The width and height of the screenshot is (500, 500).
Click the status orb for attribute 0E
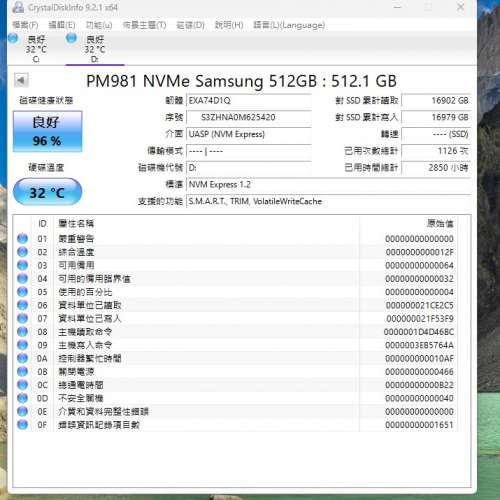point(22,412)
